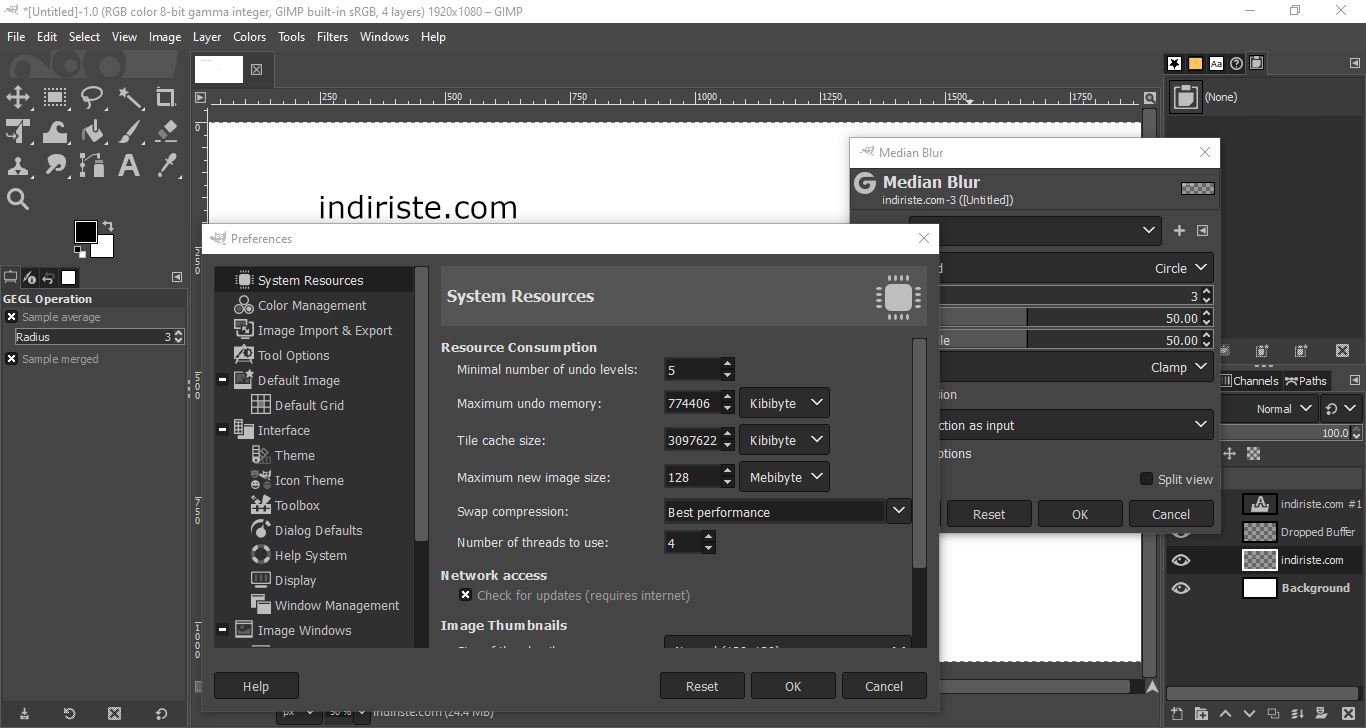
Task: Select the Warp Transform tool
Action: point(55,131)
